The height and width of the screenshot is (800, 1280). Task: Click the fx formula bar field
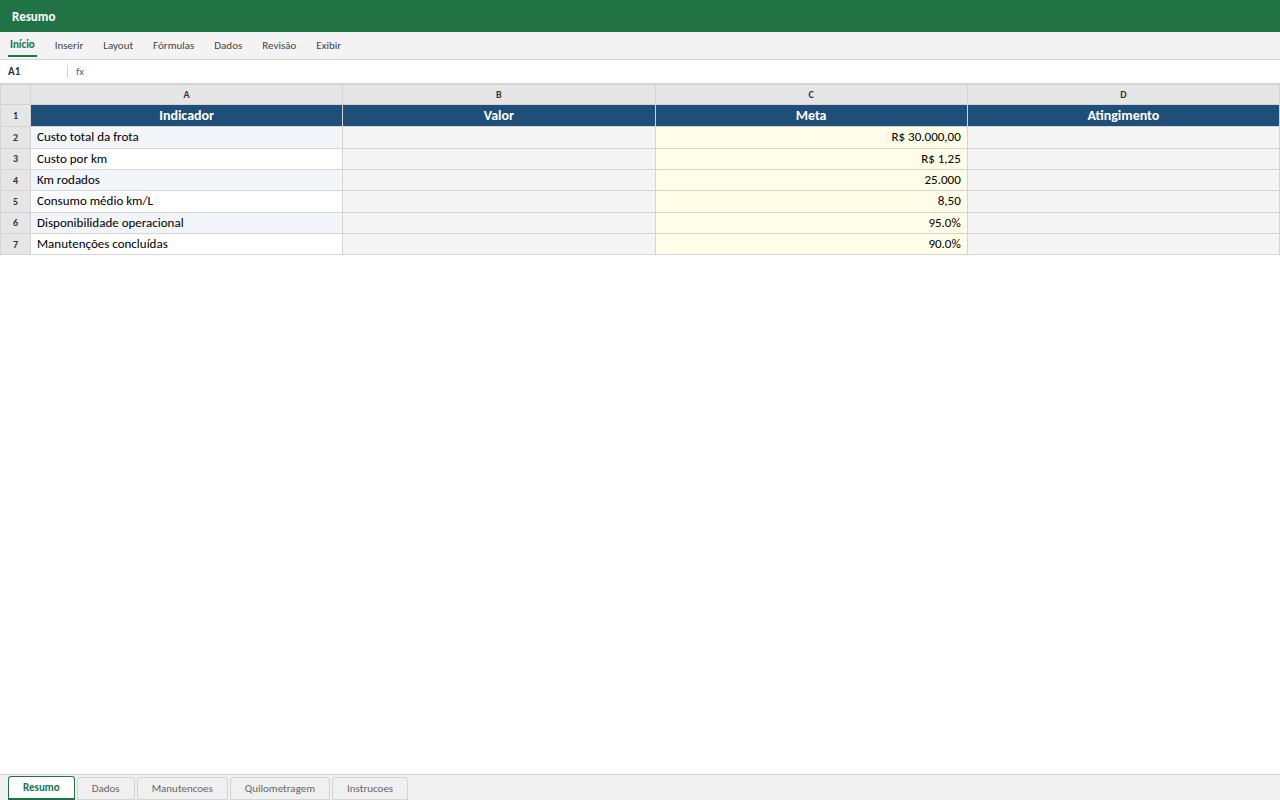(680, 72)
